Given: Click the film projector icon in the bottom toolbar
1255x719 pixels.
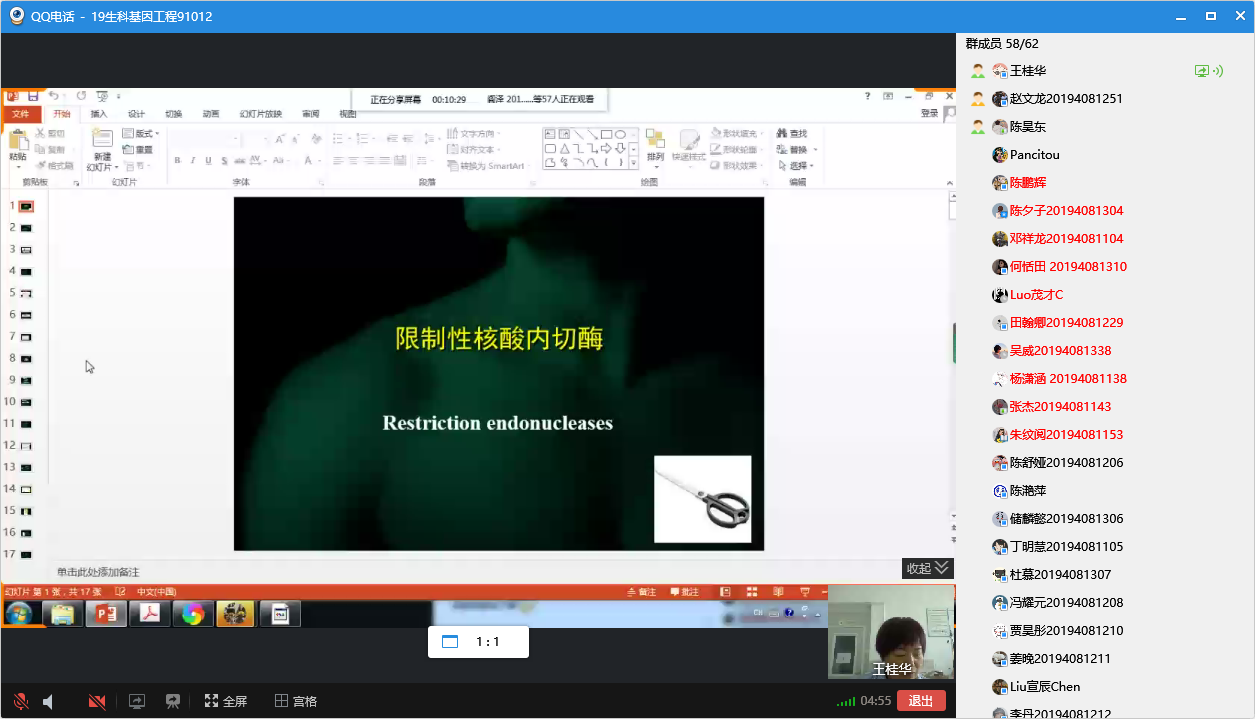Looking at the screenshot, I should [173, 701].
